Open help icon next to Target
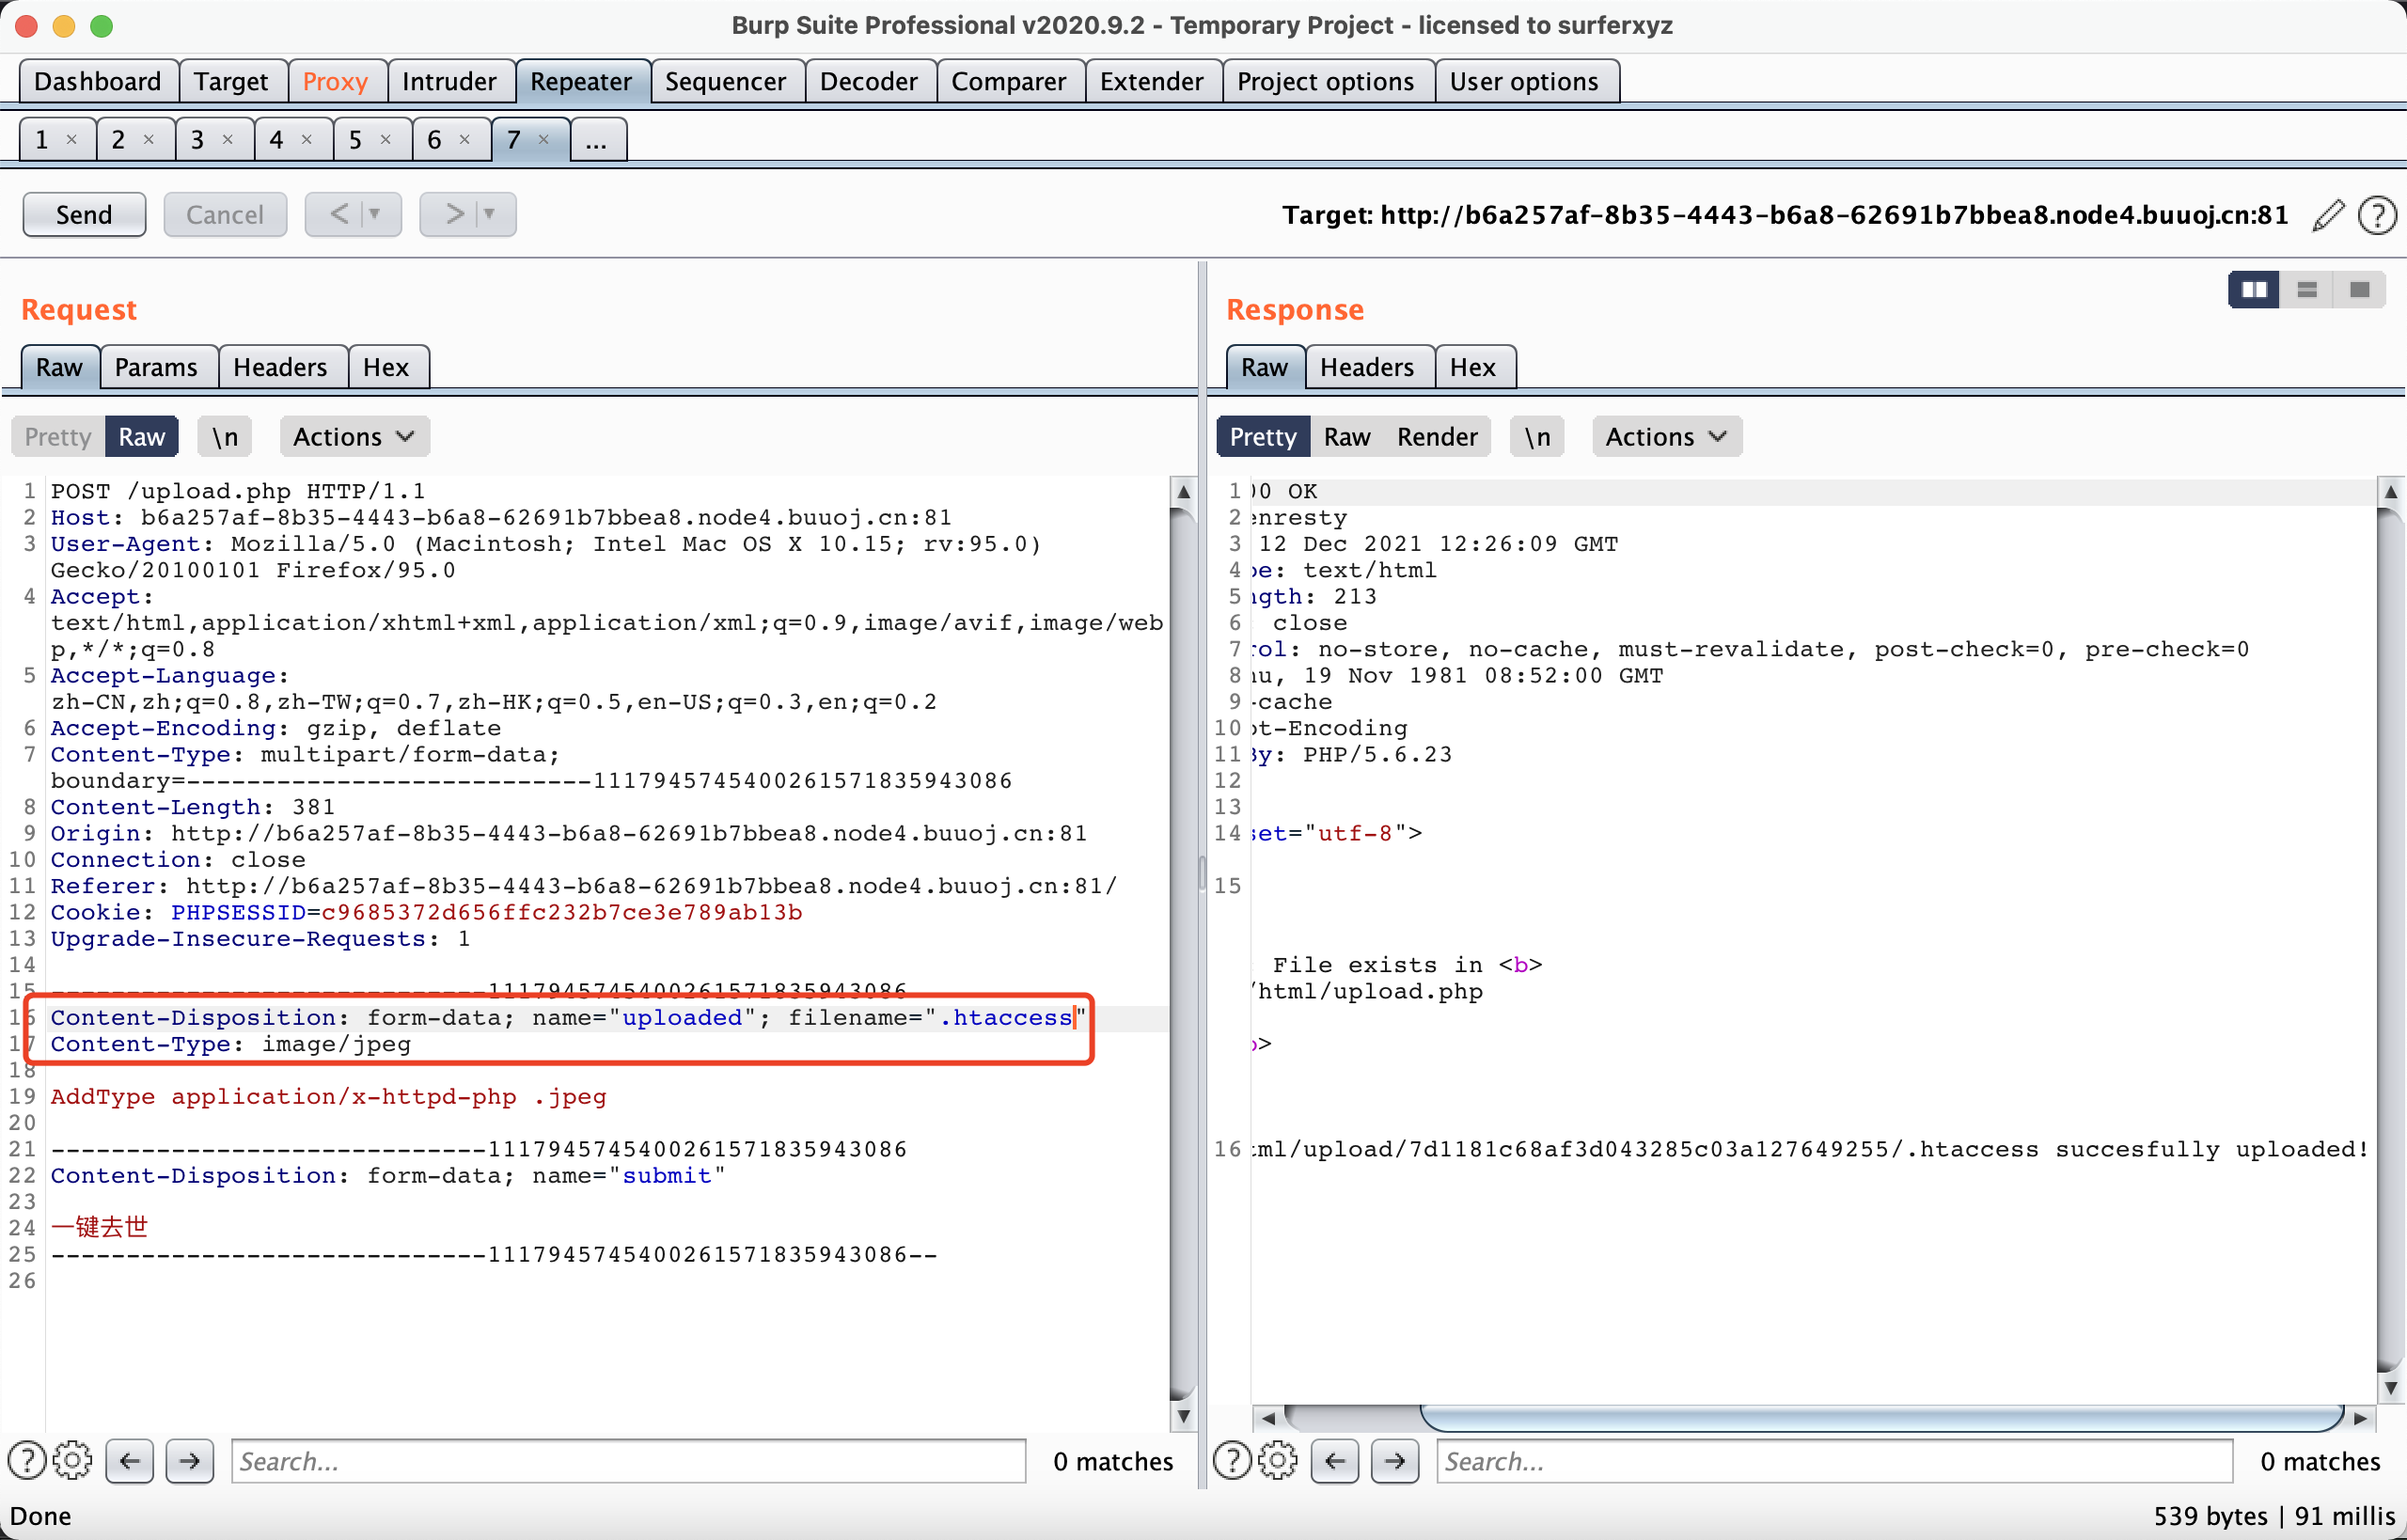Image resolution: width=2407 pixels, height=1540 pixels. [x=2376, y=215]
